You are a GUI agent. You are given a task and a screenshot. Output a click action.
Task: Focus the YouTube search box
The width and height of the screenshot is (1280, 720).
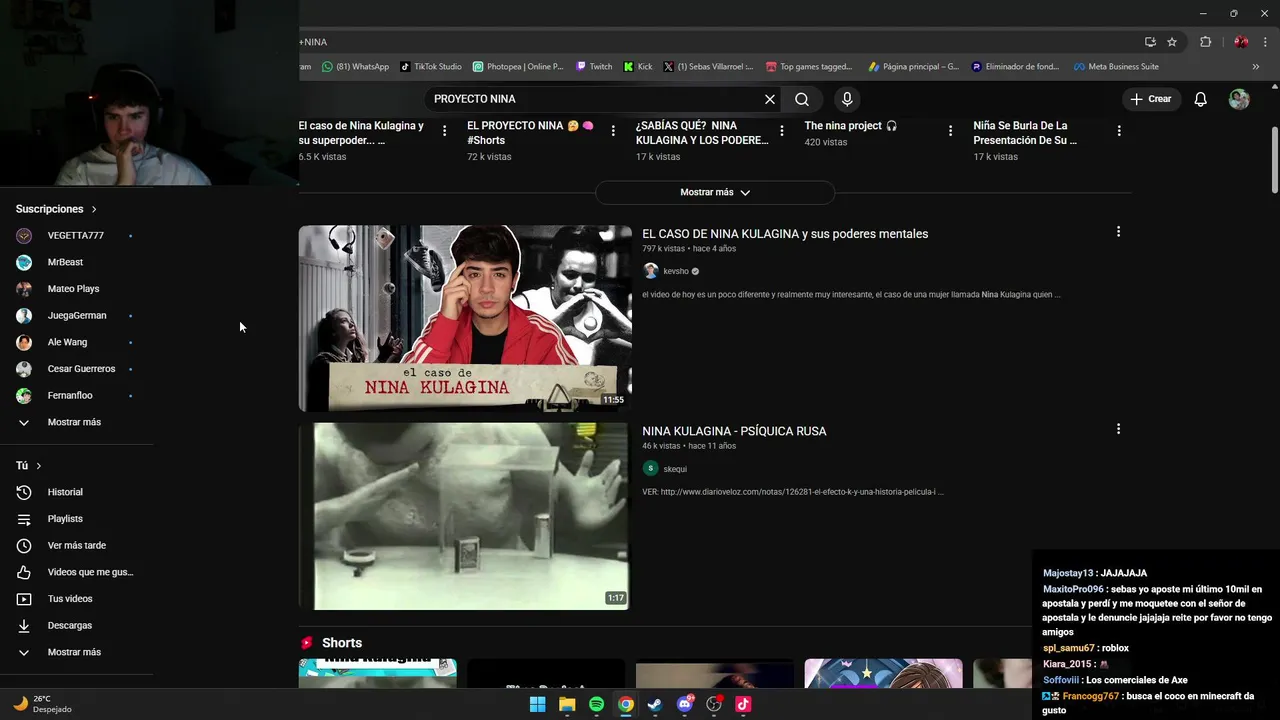point(595,99)
